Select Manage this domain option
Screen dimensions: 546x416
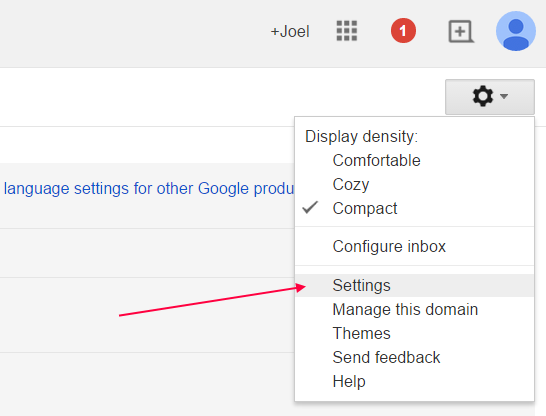(405, 309)
